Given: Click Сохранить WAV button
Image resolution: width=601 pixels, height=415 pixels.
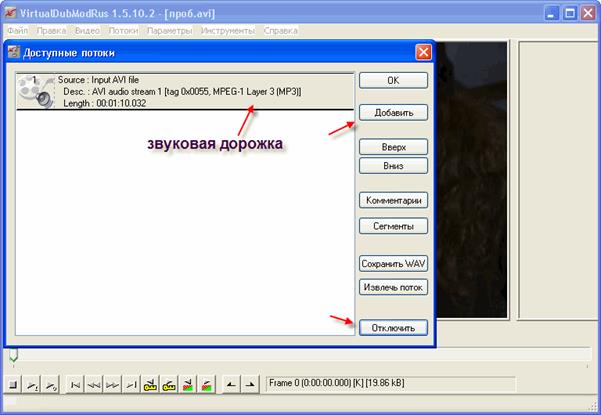Looking at the screenshot, I should point(393,264).
